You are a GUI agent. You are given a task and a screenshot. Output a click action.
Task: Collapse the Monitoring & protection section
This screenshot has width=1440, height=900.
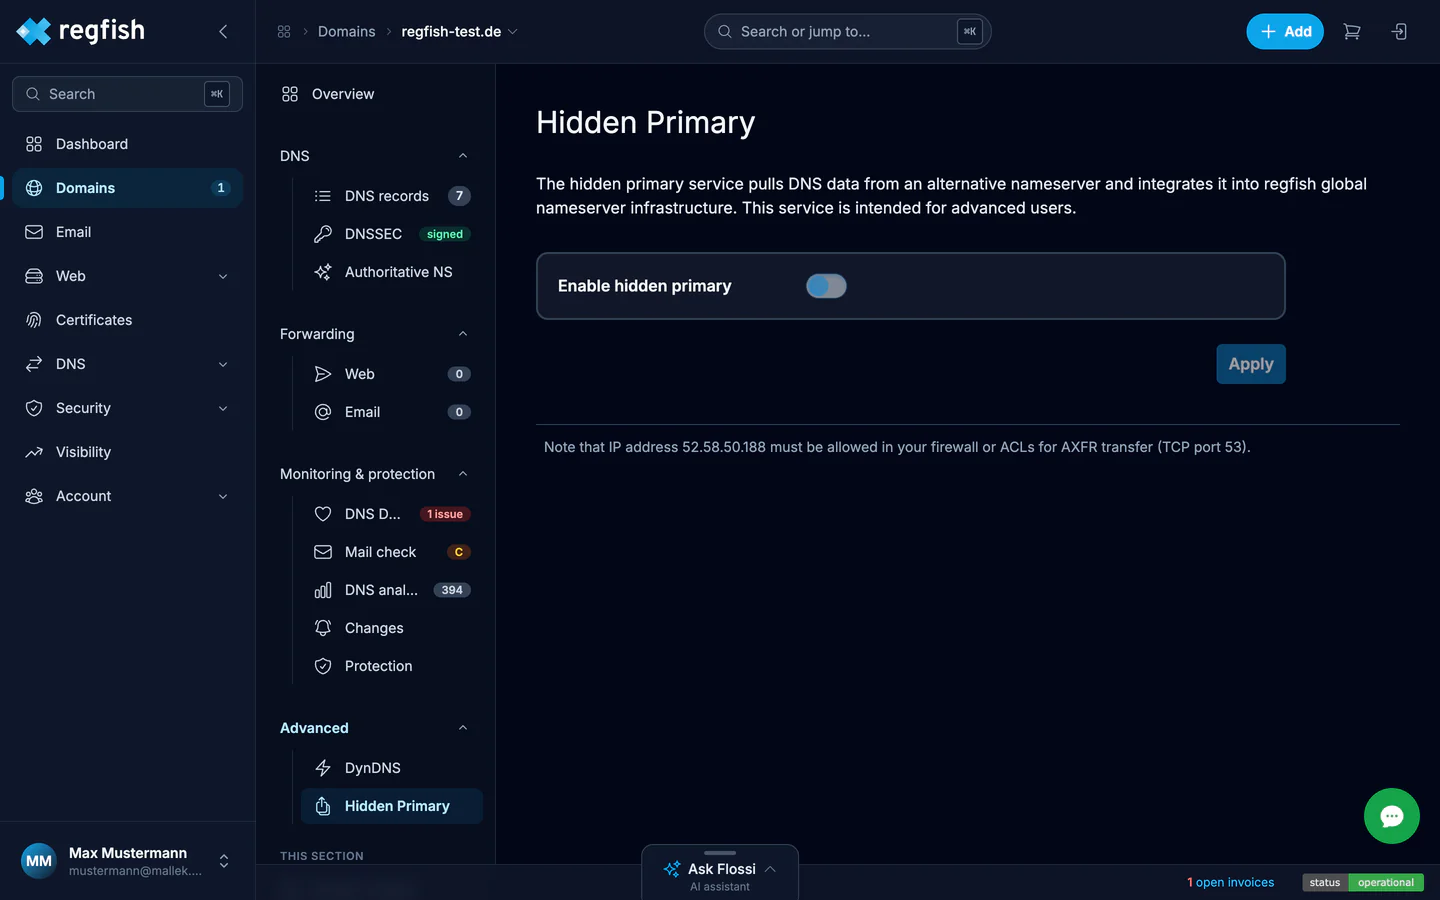click(x=463, y=474)
